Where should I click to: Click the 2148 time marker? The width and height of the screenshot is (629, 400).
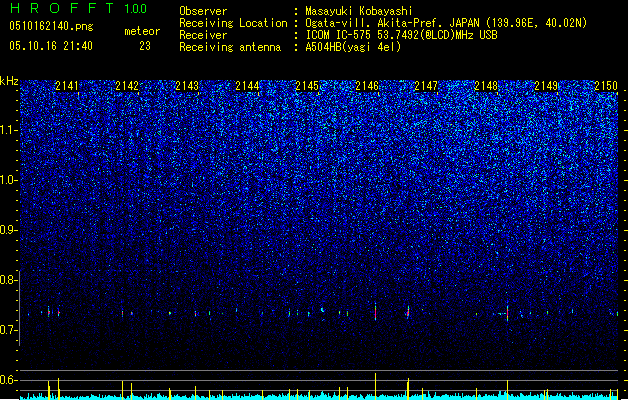(x=486, y=86)
